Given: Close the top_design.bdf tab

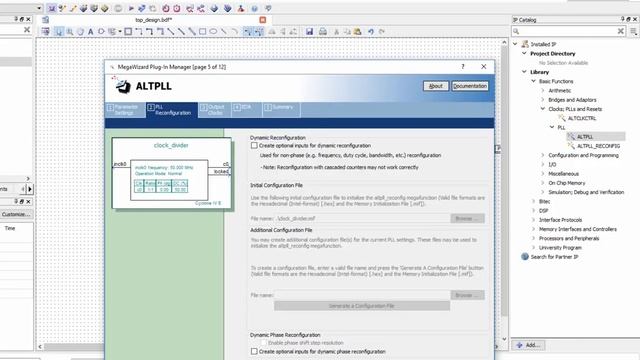Looking at the screenshot, I should click(x=263, y=20).
